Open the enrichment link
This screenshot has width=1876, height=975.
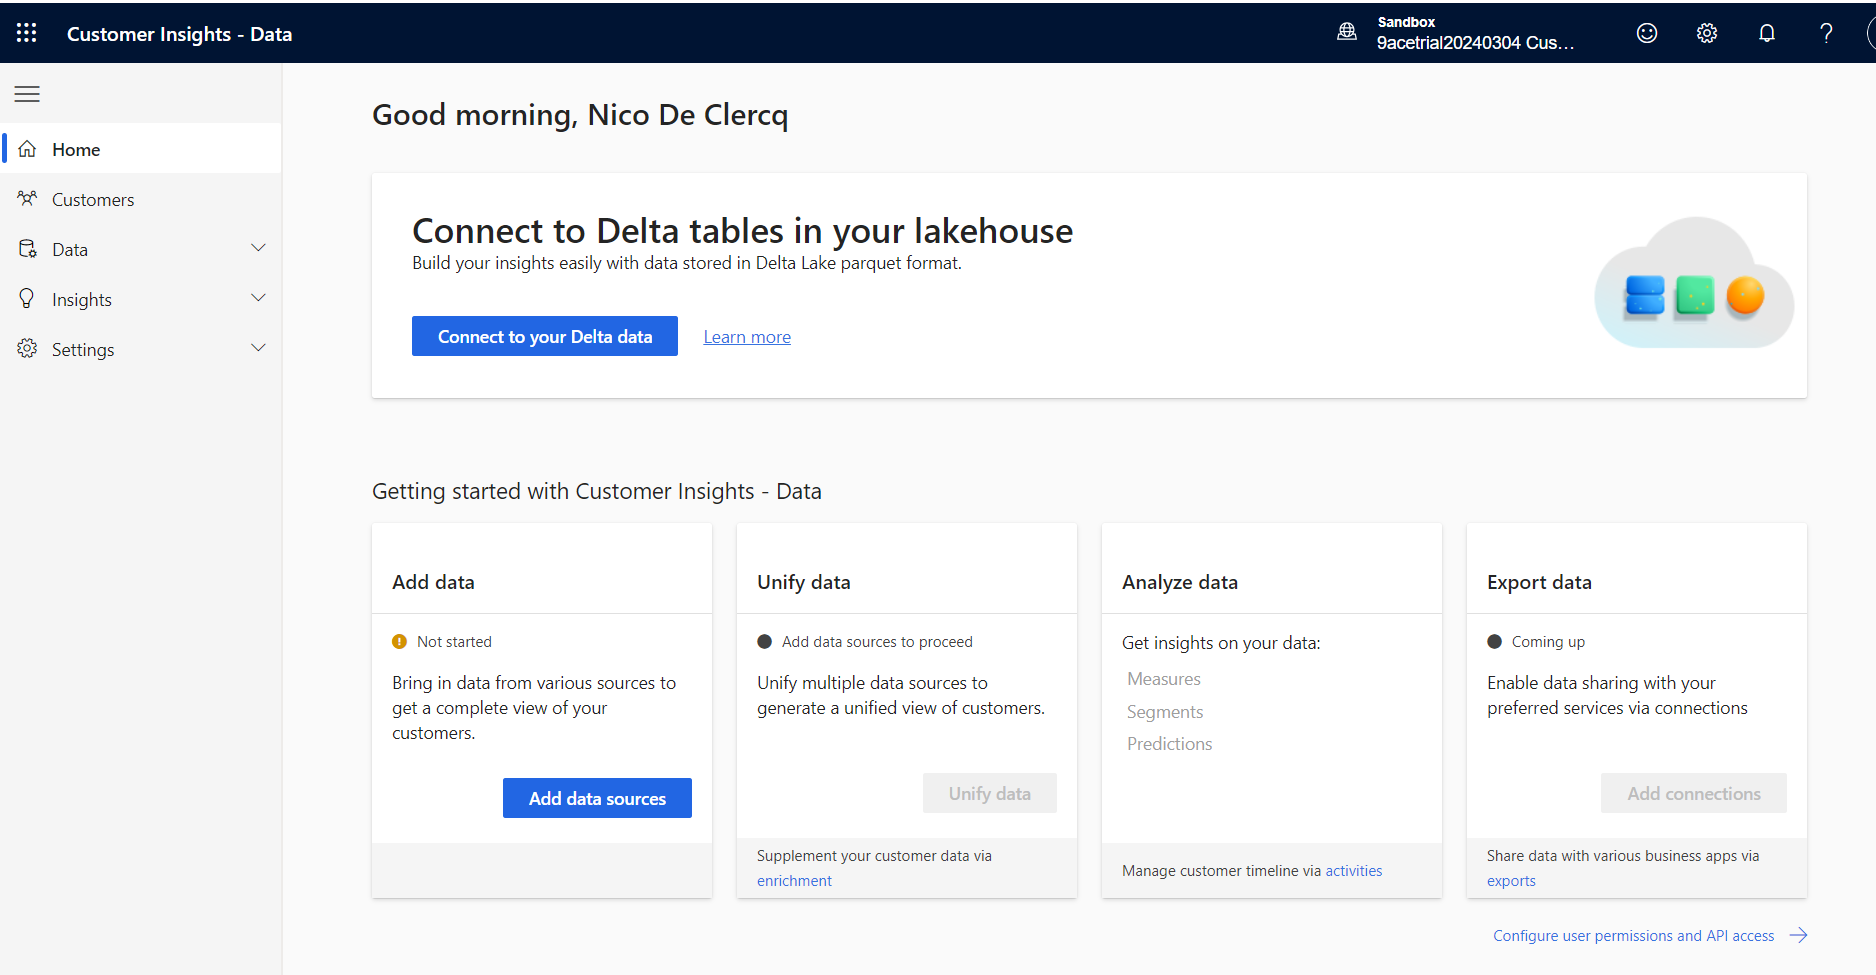pos(794,881)
